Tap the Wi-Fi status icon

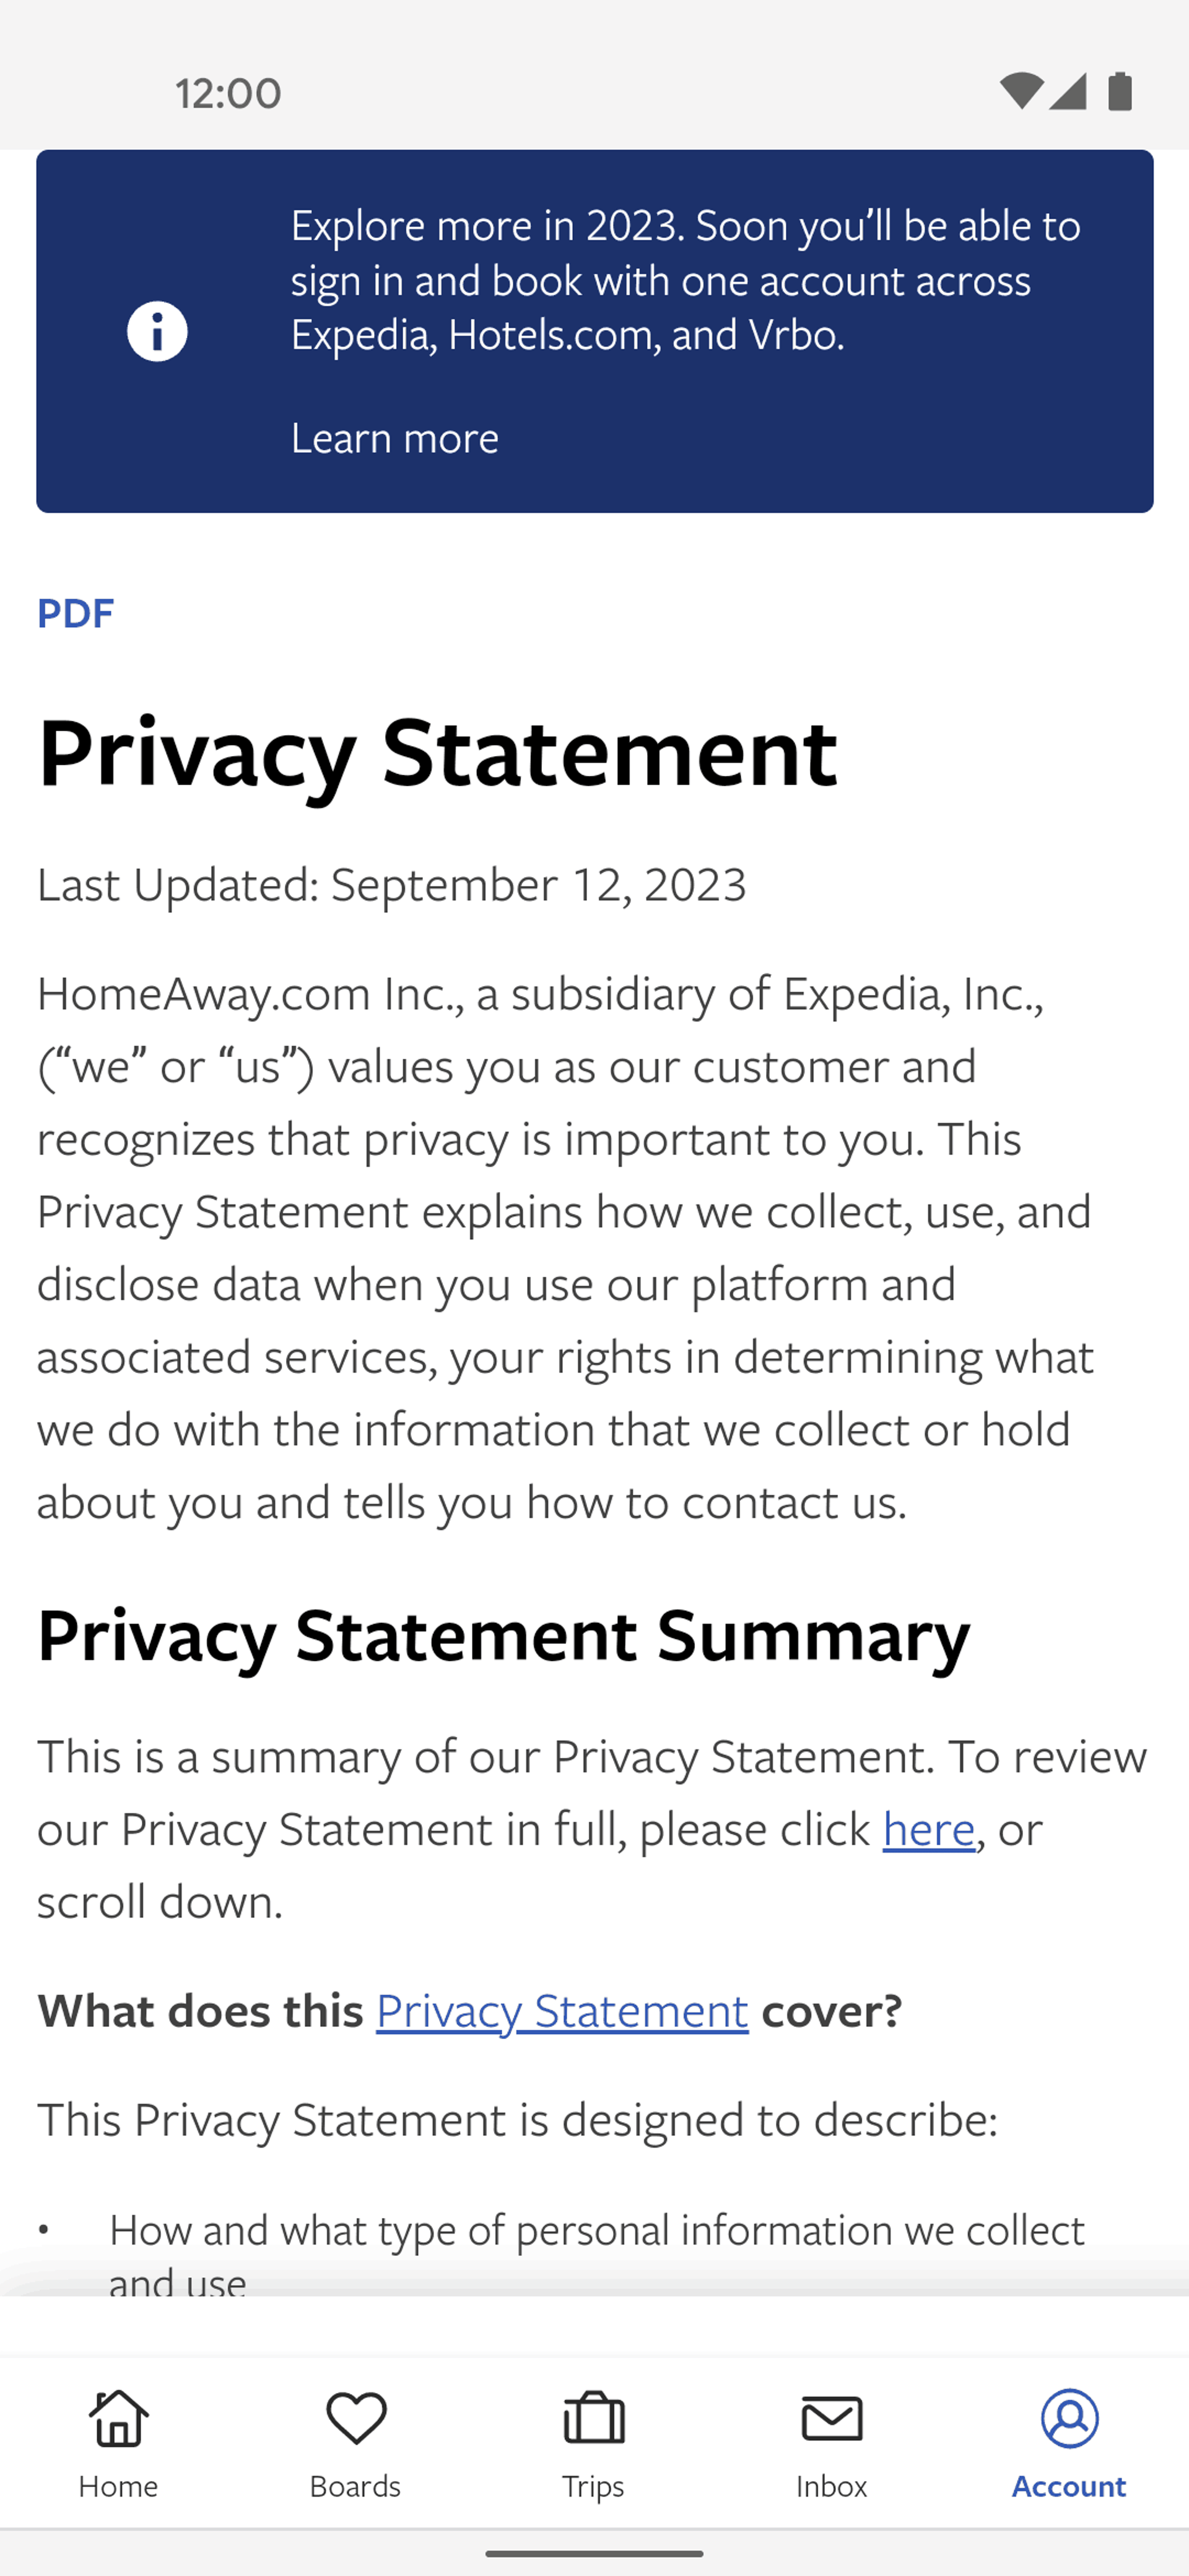point(1020,91)
